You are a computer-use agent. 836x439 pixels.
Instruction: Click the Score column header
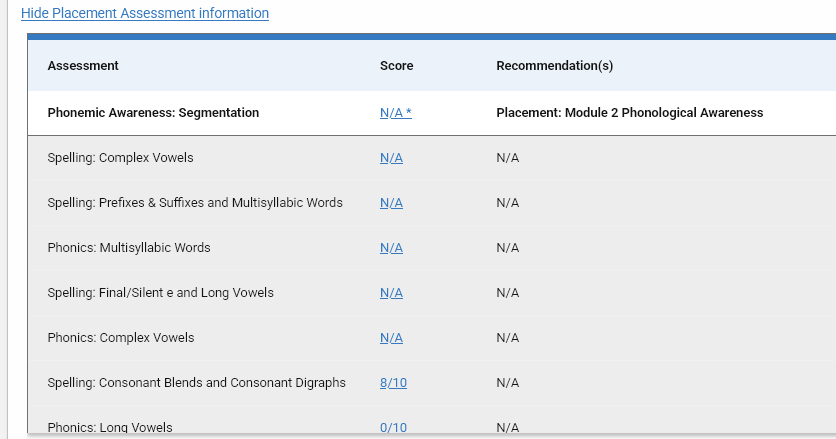point(397,66)
